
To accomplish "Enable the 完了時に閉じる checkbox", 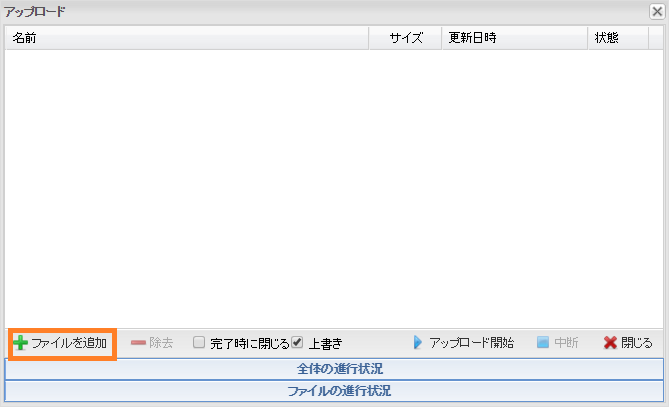I will pos(199,342).
